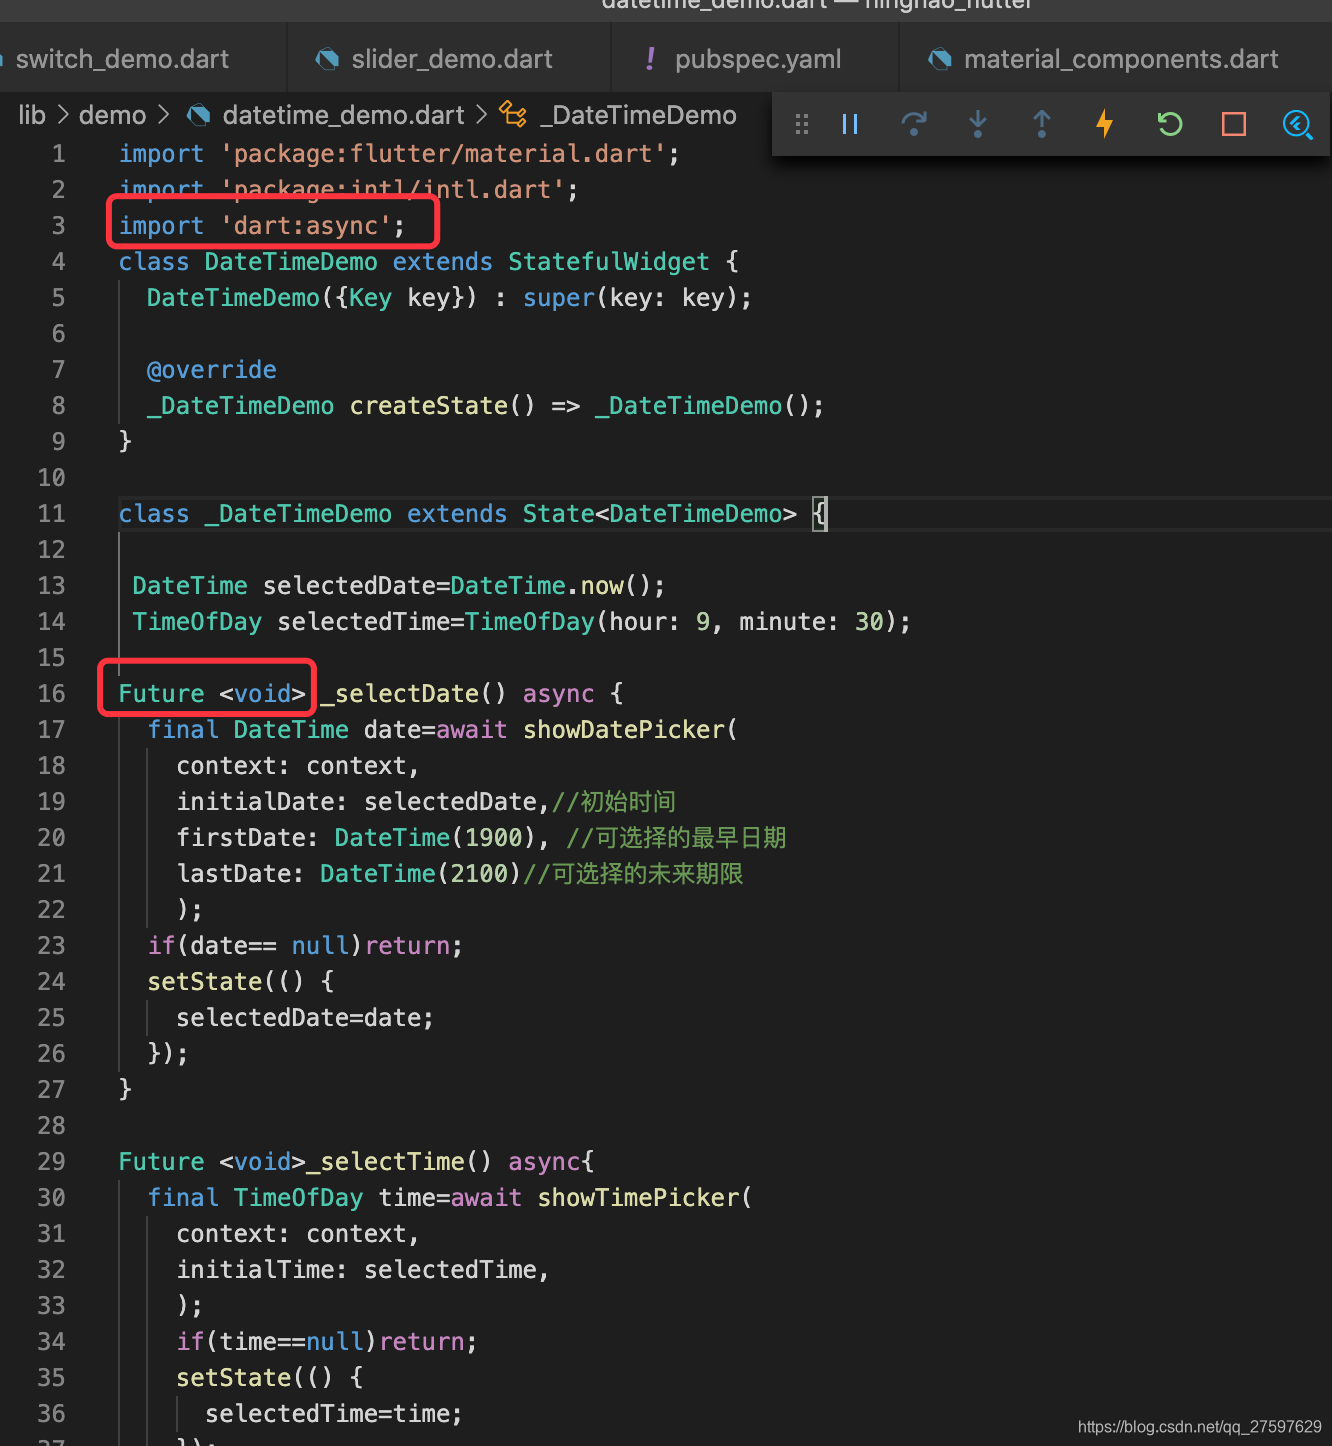Image resolution: width=1332 pixels, height=1446 pixels.
Task: Click the Dart icon on slider_demo.dart tab
Action: pos(327,59)
